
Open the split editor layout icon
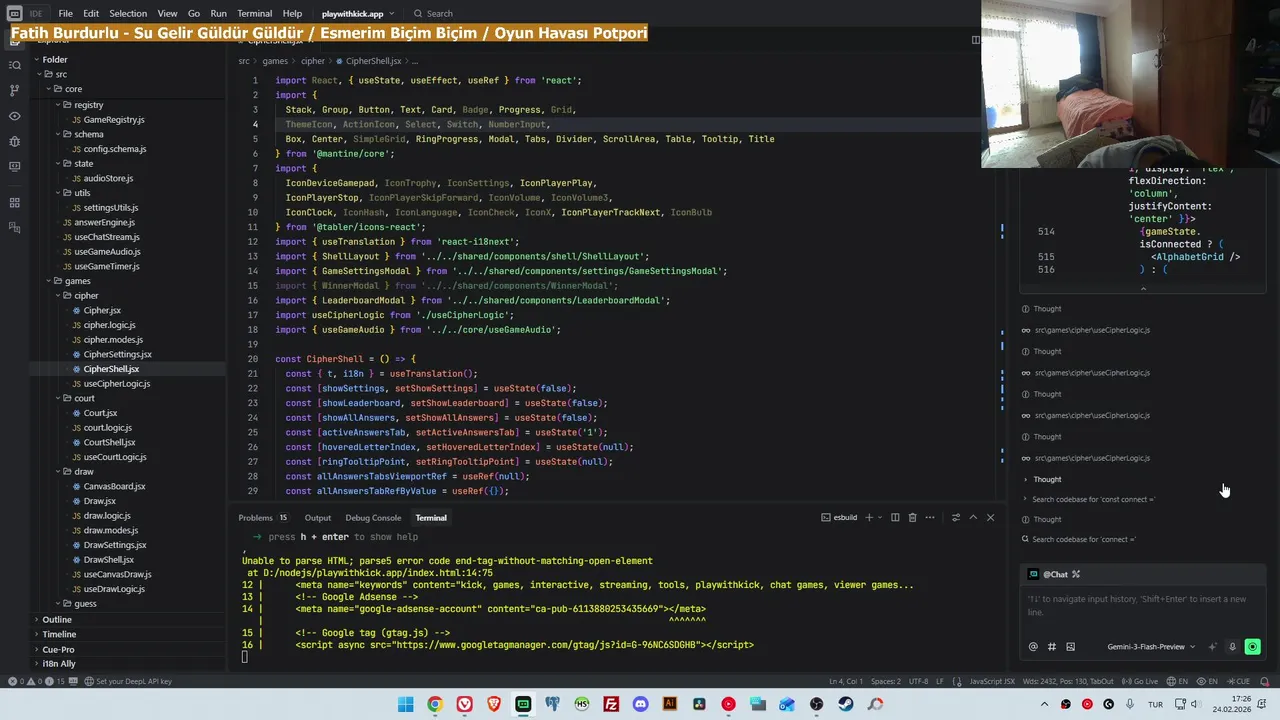coord(975,40)
